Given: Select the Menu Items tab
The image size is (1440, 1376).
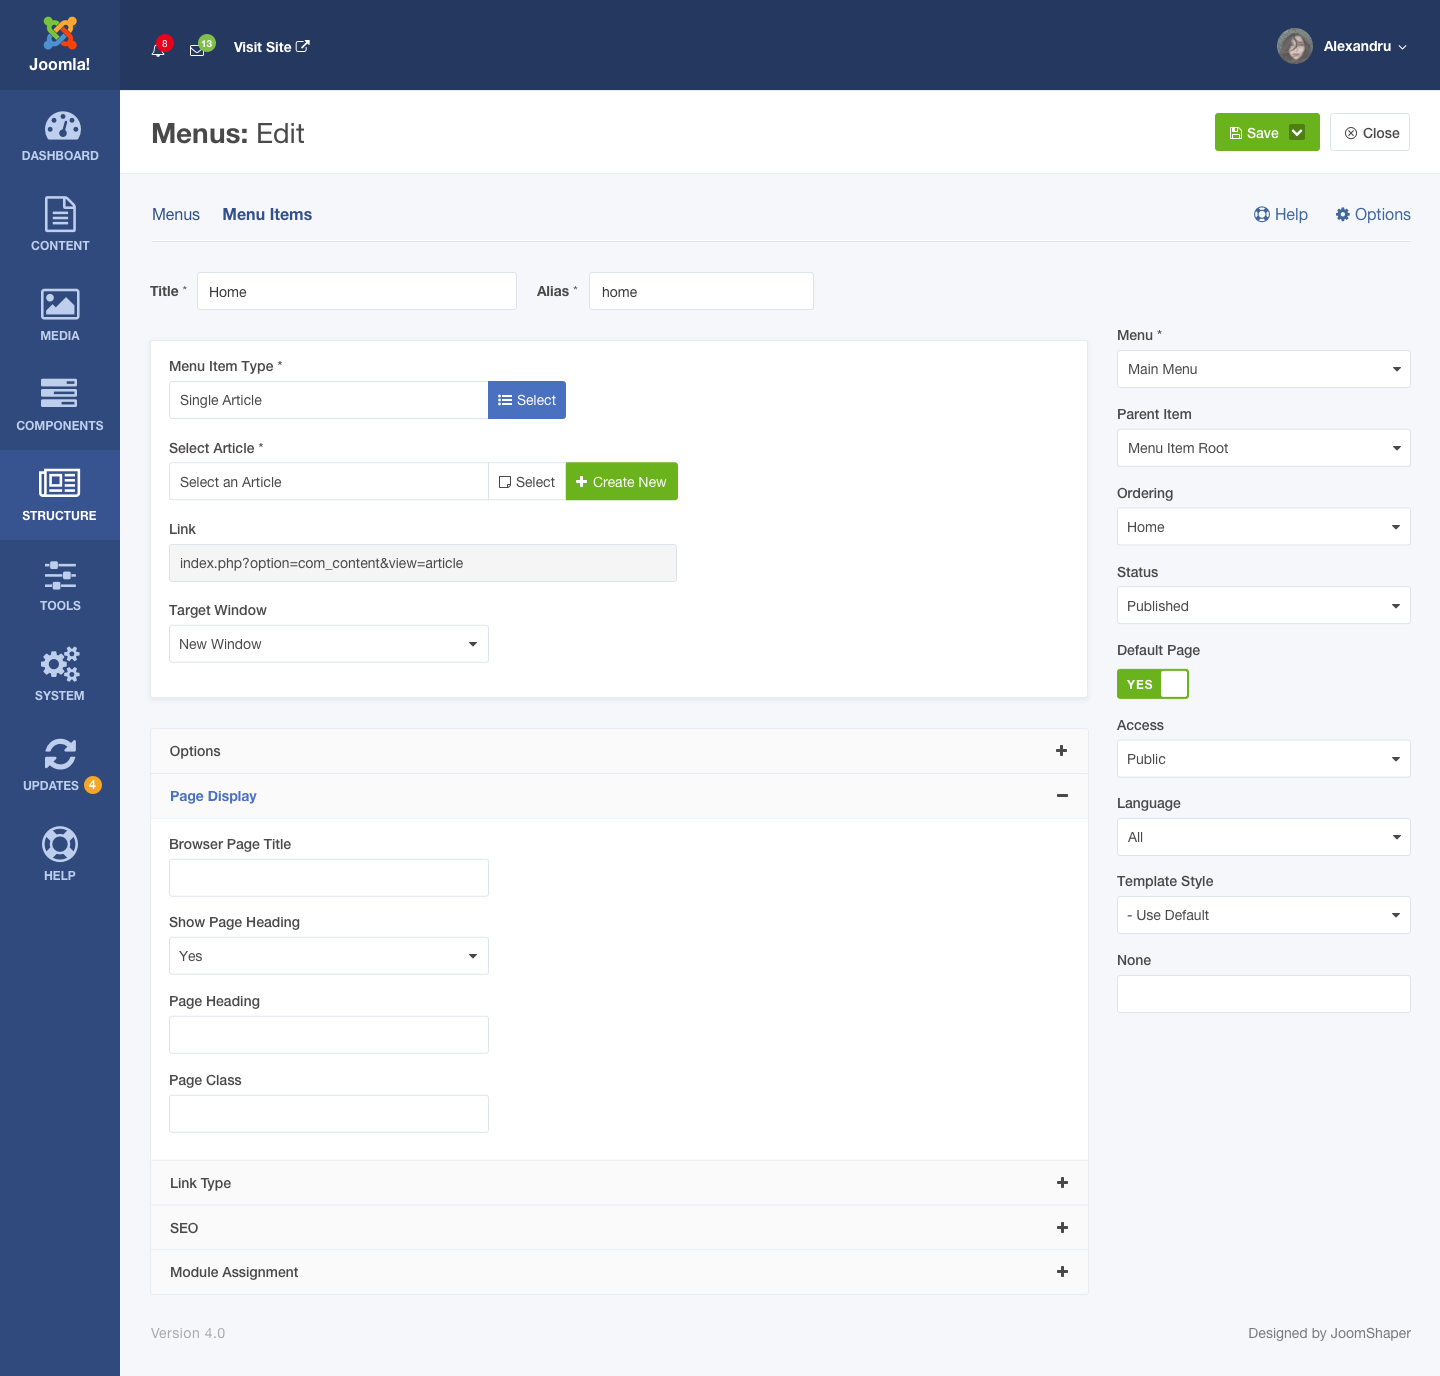Looking at the screenshot, I should point(267,215).
